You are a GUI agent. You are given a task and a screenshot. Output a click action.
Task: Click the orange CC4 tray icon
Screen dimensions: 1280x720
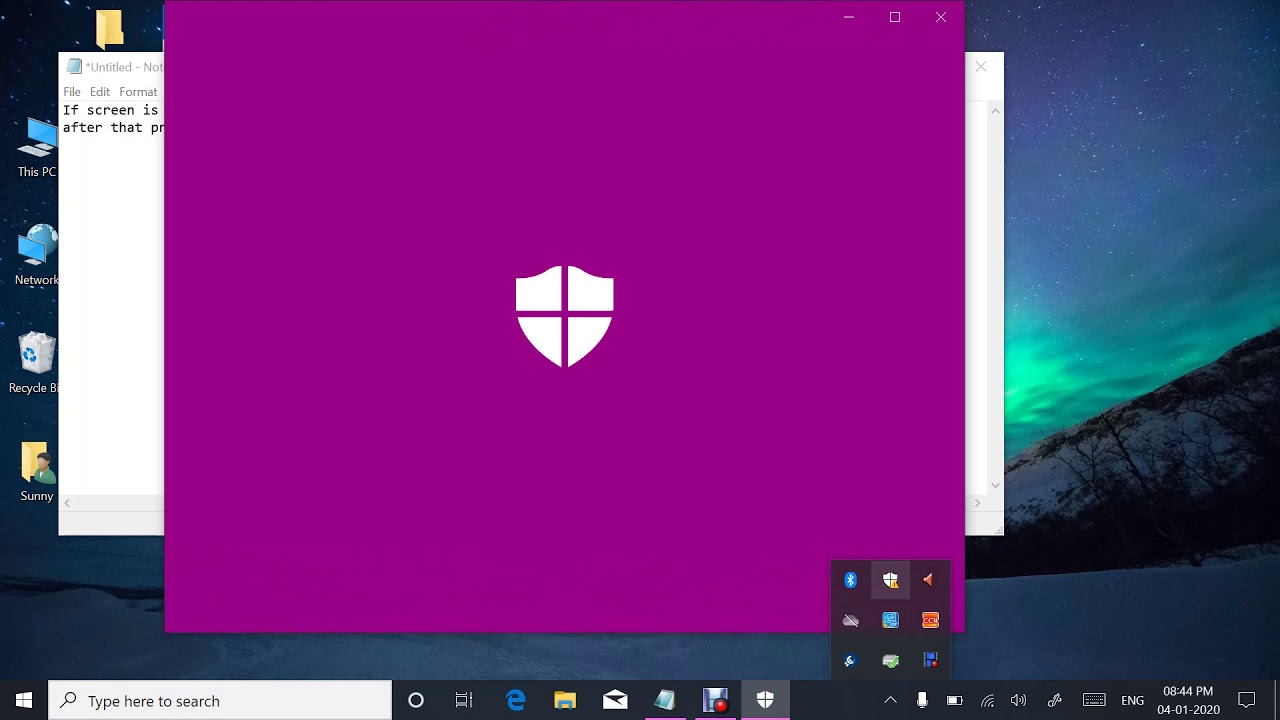click(x=930, y=620)
